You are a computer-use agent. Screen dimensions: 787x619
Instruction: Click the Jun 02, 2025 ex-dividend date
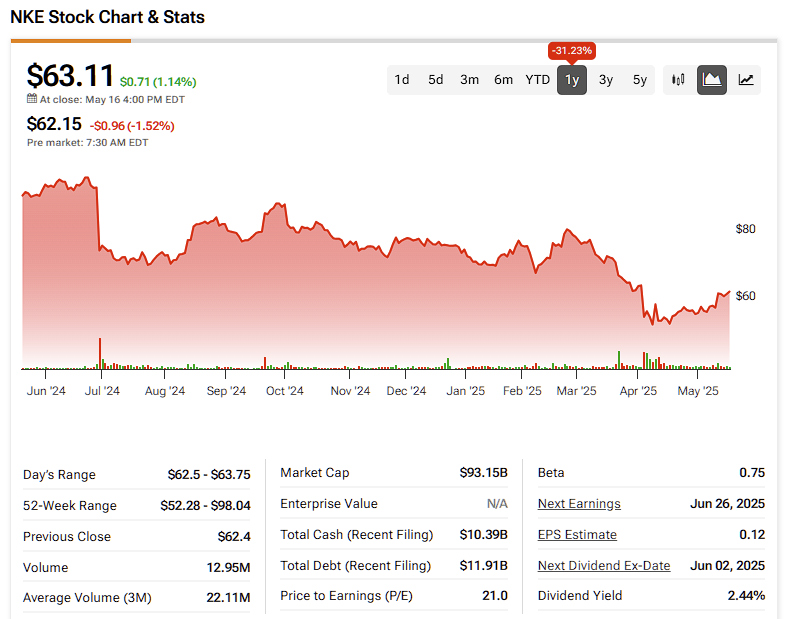(x=727, y=565)
